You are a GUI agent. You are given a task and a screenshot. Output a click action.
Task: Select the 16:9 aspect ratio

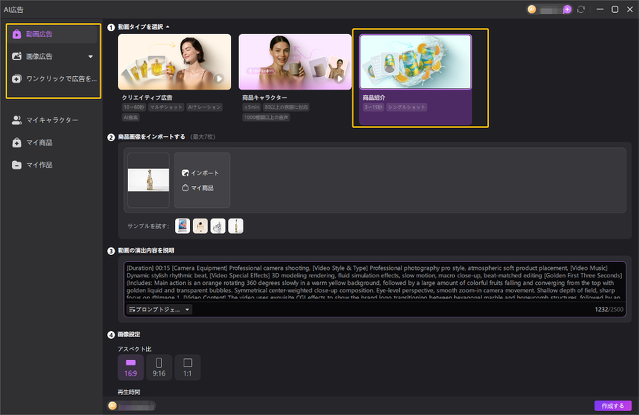pos(131,368)
